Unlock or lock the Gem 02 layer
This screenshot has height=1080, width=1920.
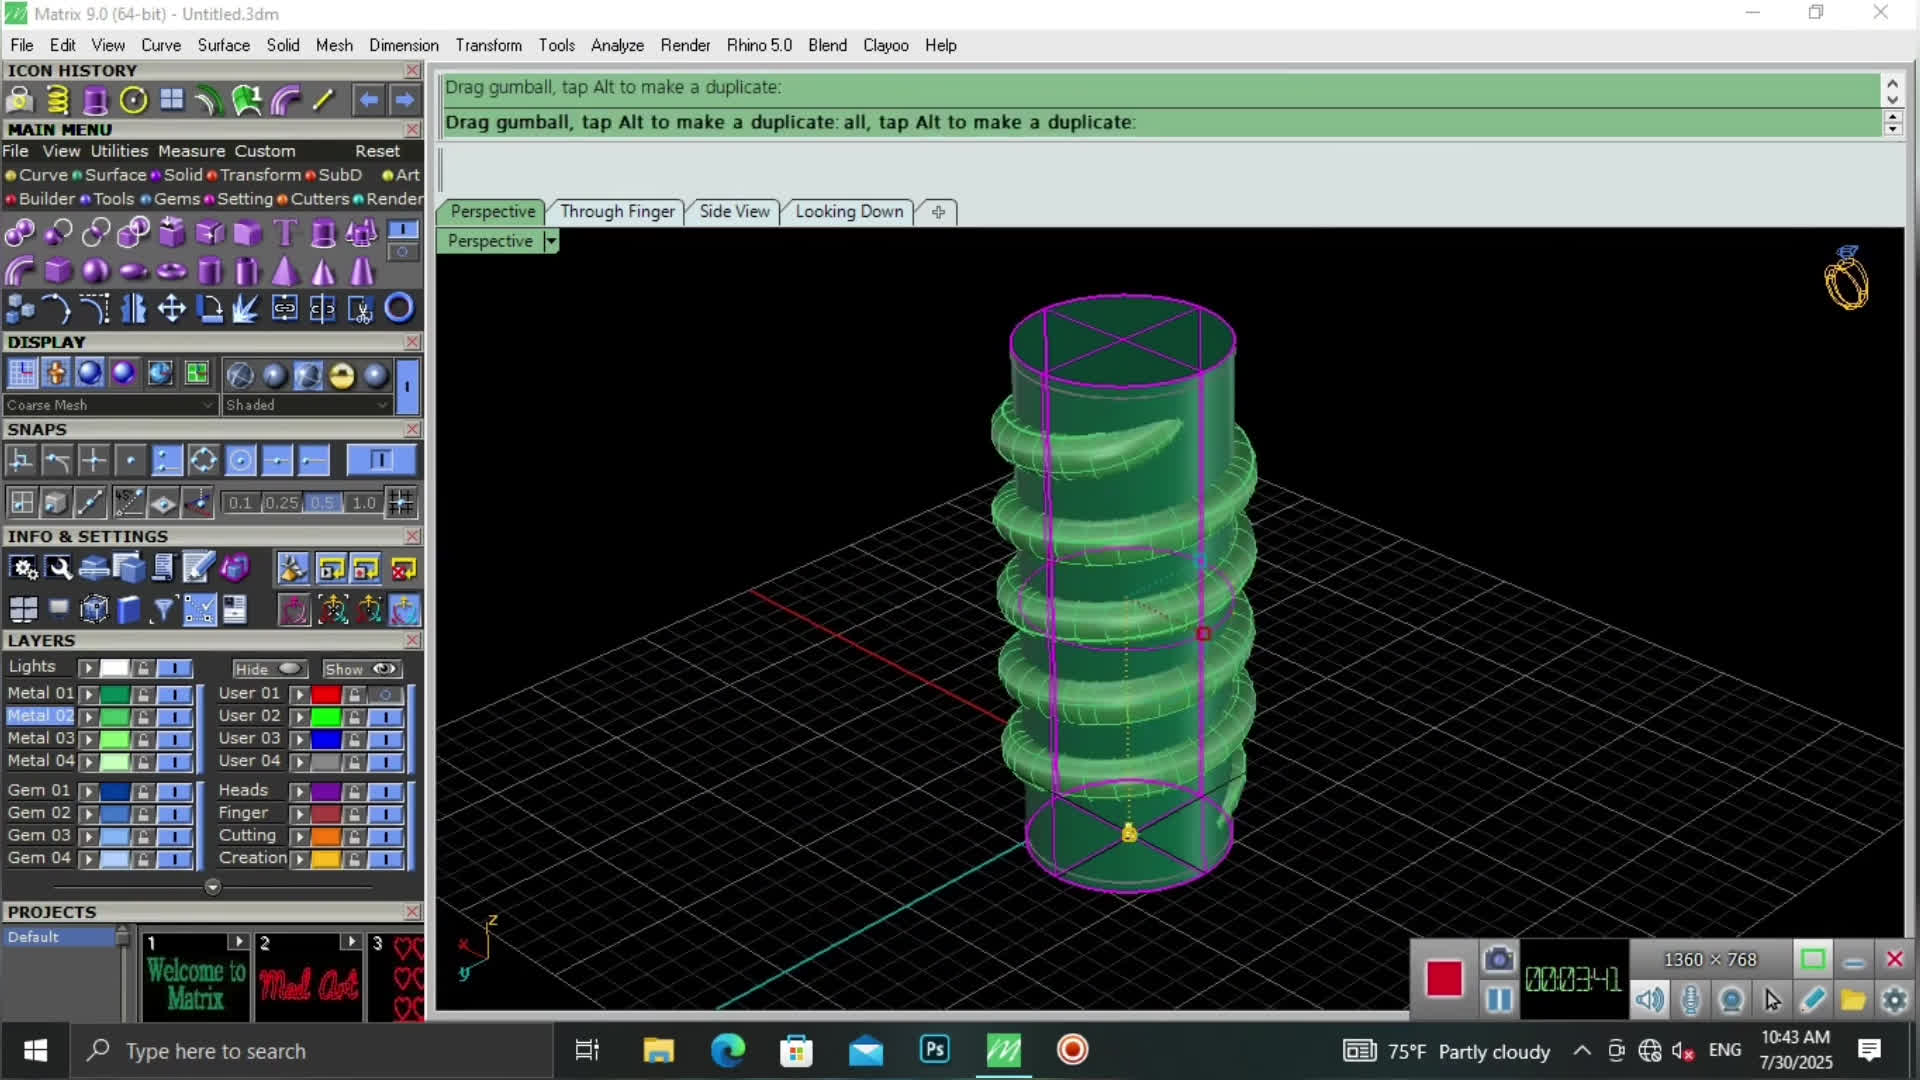click(x=143, y=814)
